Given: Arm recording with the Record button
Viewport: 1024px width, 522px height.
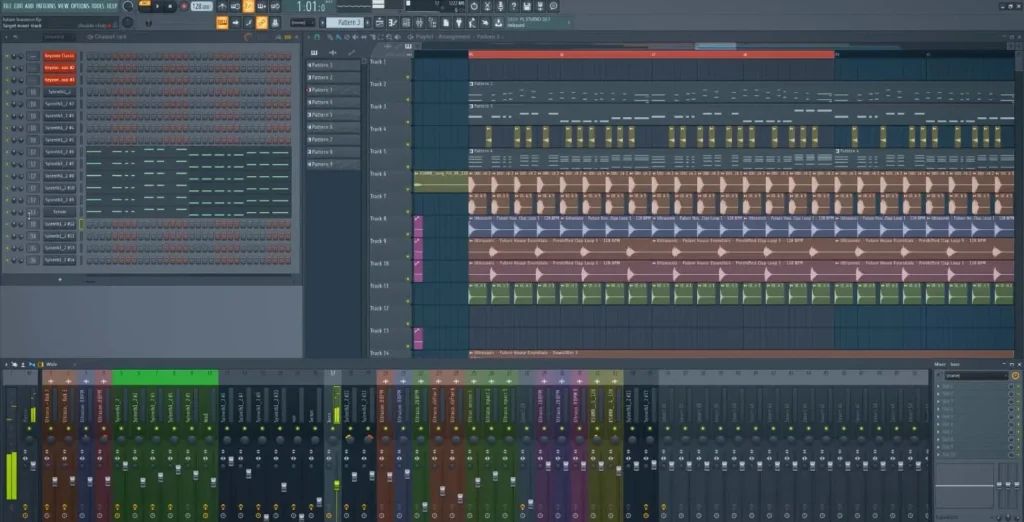Looking at the screenshot, I should click(184, 6).
